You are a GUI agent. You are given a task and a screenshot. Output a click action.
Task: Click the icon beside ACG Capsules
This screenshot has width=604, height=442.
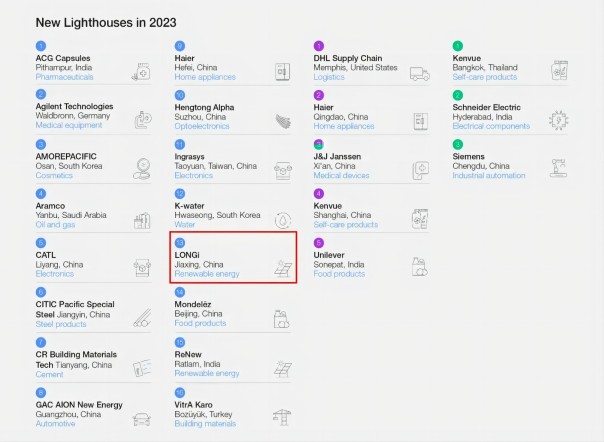[x=141, y=72]
